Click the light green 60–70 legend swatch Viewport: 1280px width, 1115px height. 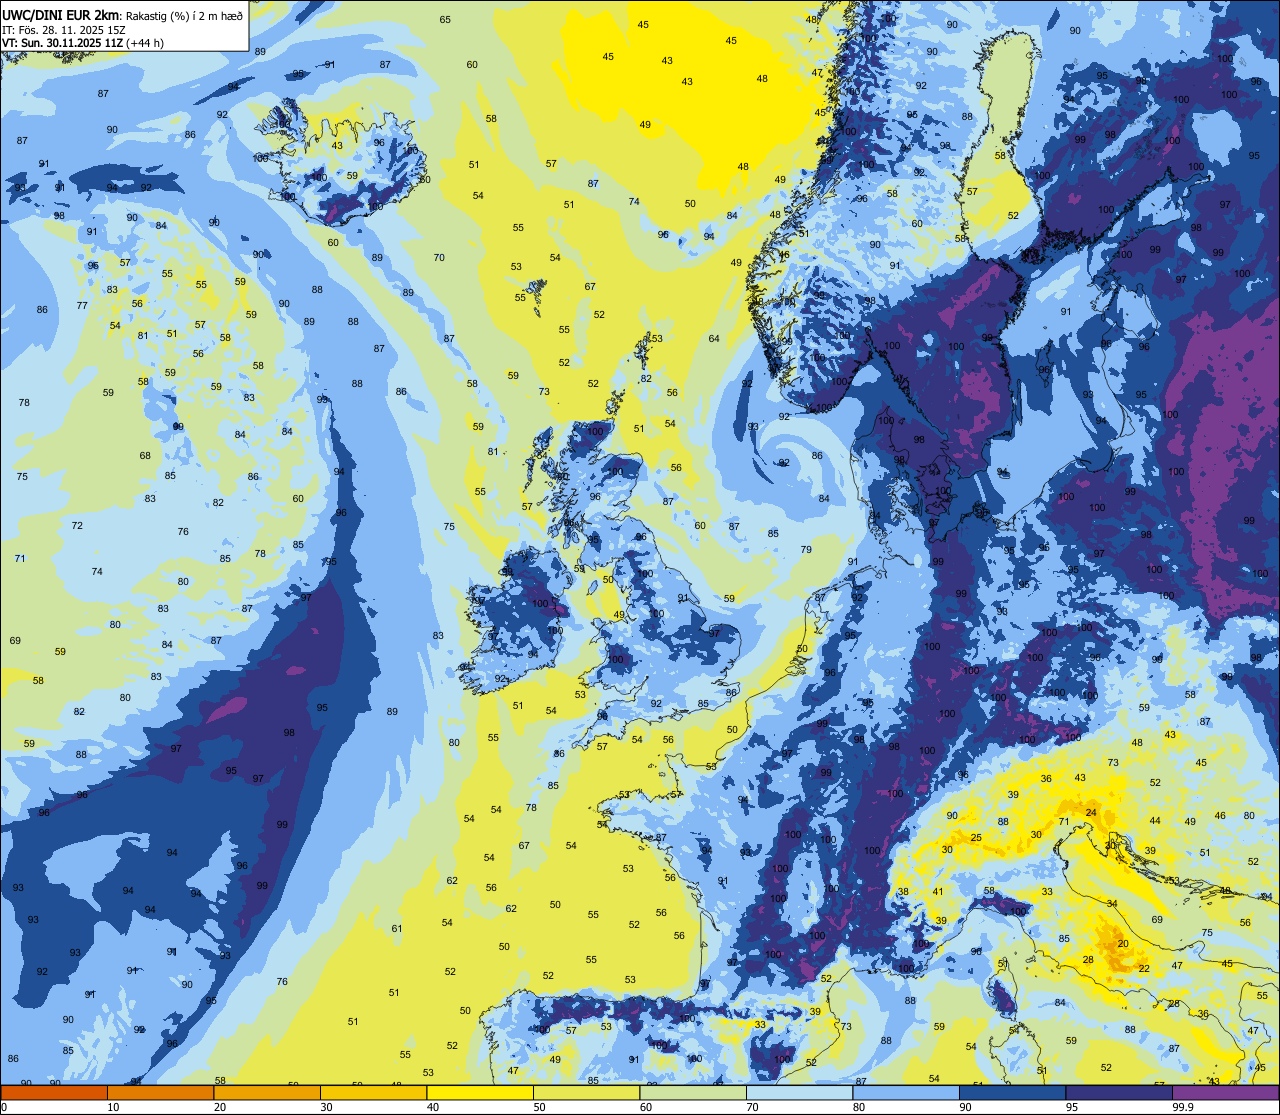tap(693, 1093)
